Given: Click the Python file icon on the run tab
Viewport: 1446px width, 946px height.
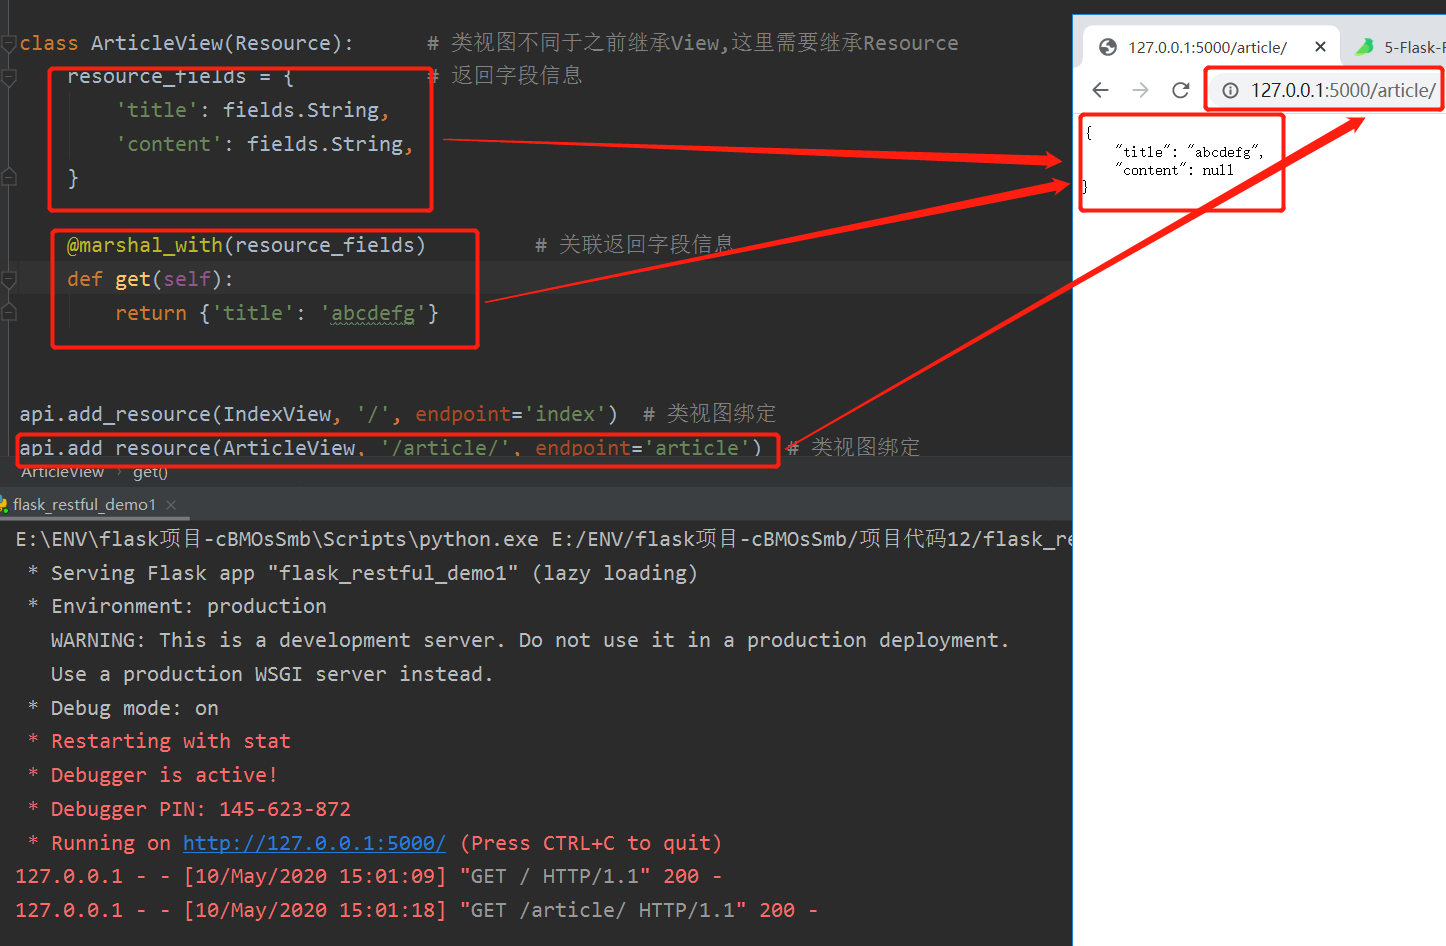Looking at the screenshot, I should point(4,505).
